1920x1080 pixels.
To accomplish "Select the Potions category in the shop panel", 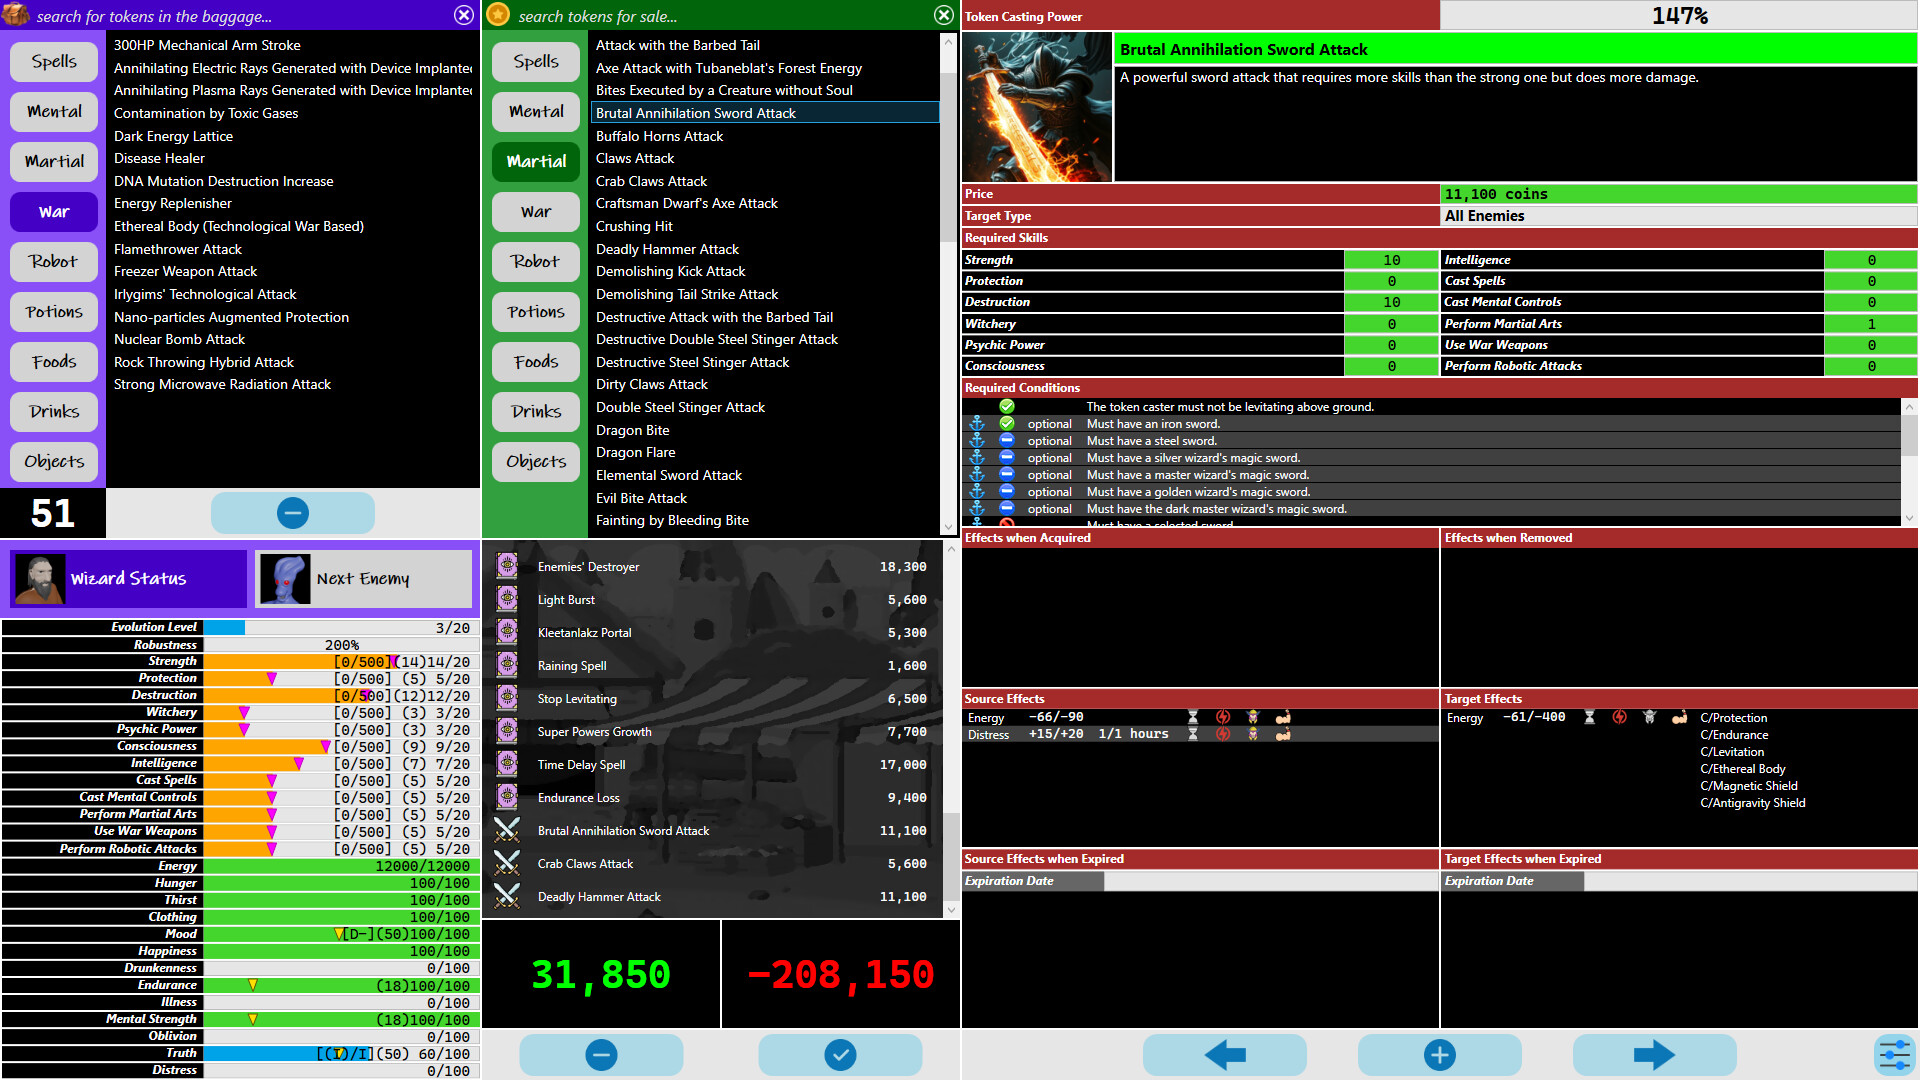I will pos(535,311).
